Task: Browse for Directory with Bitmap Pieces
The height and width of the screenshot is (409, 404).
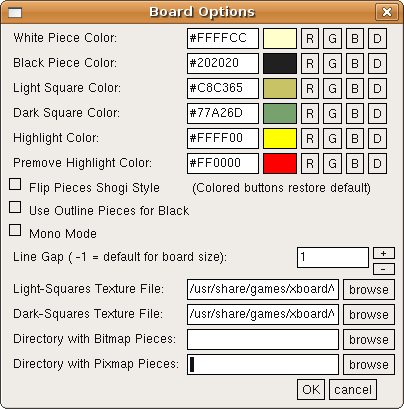Action: coord(369,340)
